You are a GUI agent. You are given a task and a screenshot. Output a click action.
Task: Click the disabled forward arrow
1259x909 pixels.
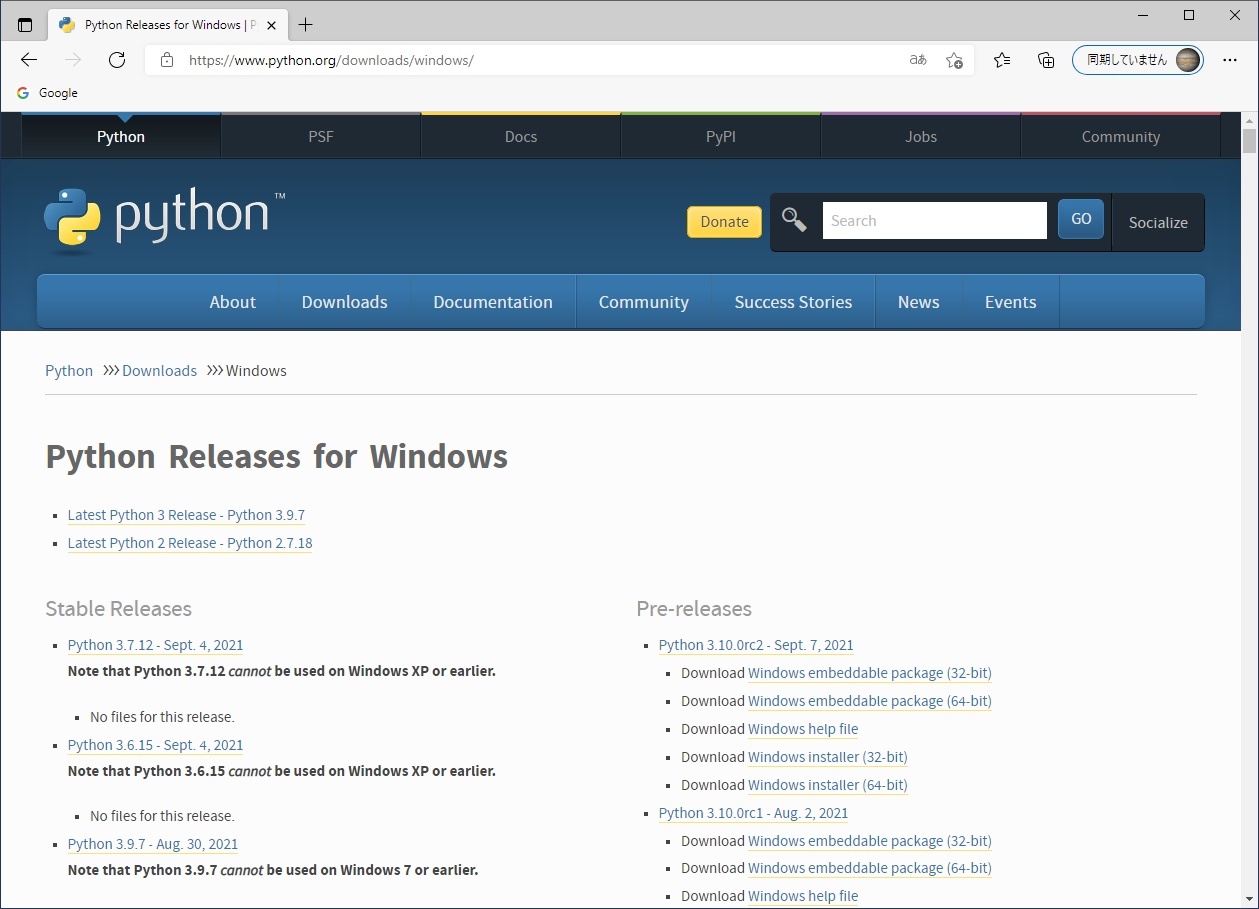[x=73, y=60]
